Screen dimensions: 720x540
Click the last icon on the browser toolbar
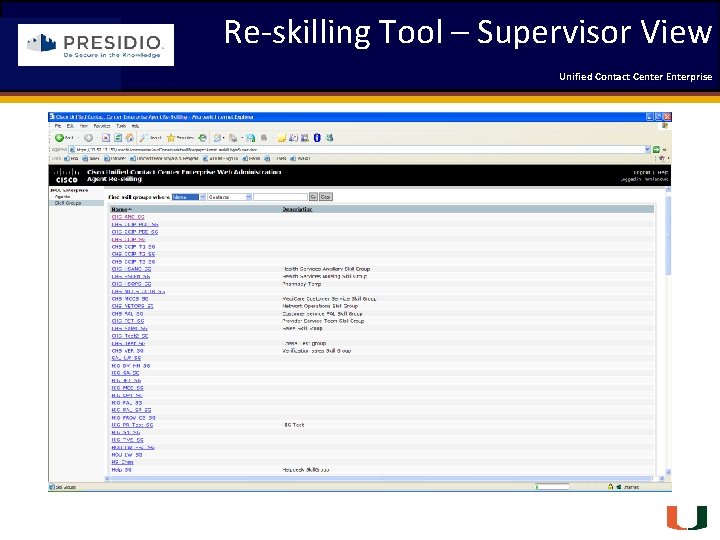(329, 138)
